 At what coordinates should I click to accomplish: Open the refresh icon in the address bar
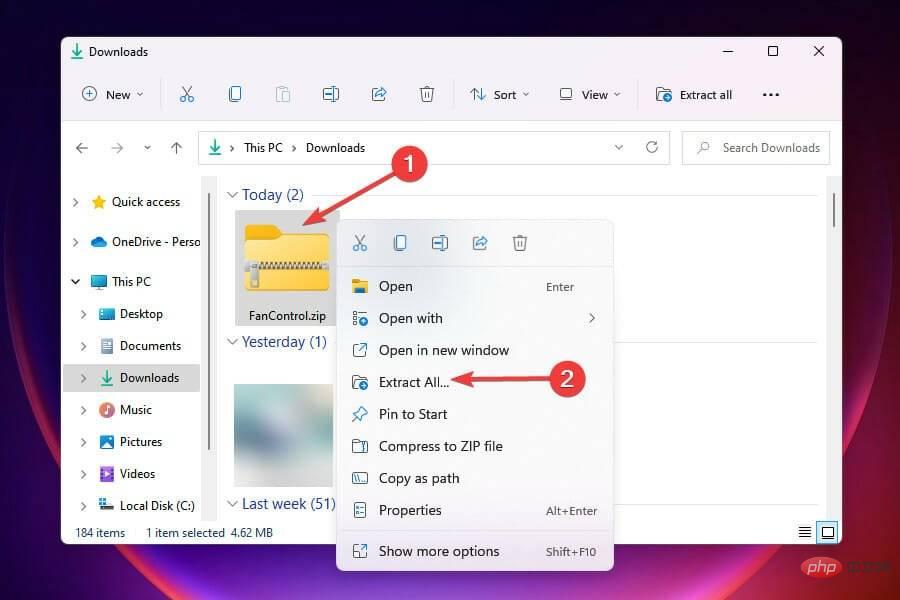(651, 147)
